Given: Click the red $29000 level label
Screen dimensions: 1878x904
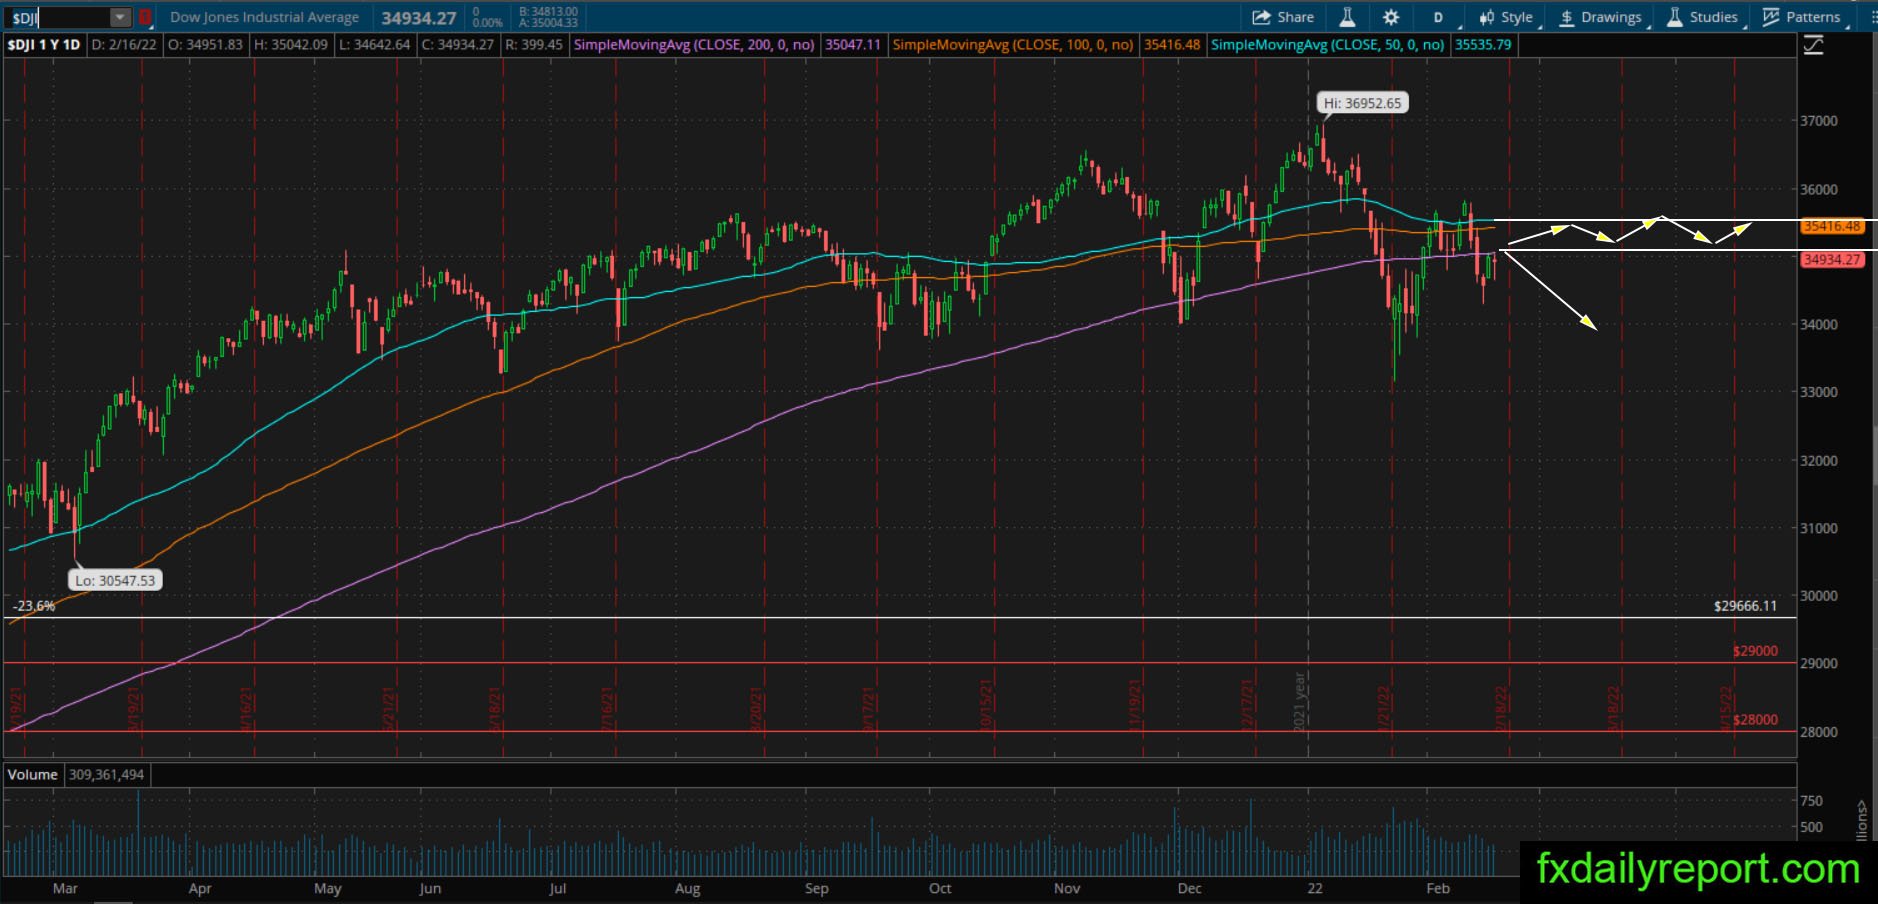Looking at the screenshot, I should tap(1755, 651).
